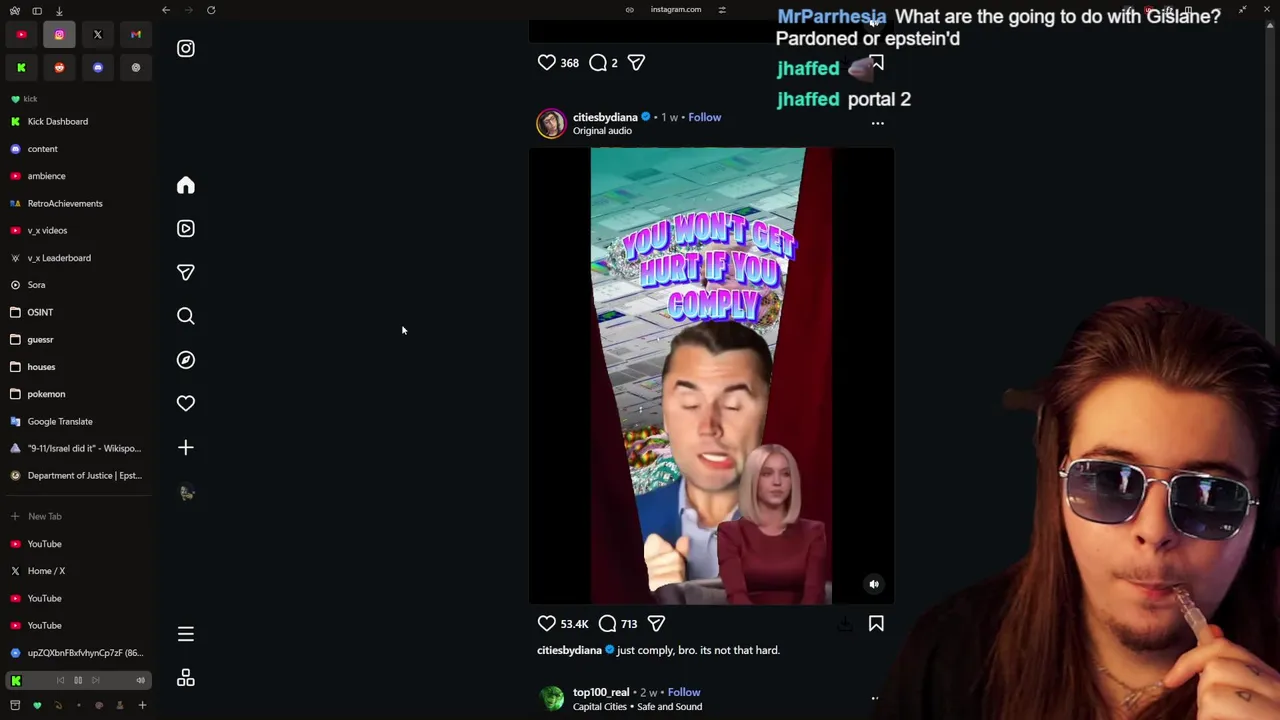Image resolution: width=1280 pixels, height=720 pixels.
Task: Open Notifications heart icon in sidebar
Action: [x=186, y=403]
